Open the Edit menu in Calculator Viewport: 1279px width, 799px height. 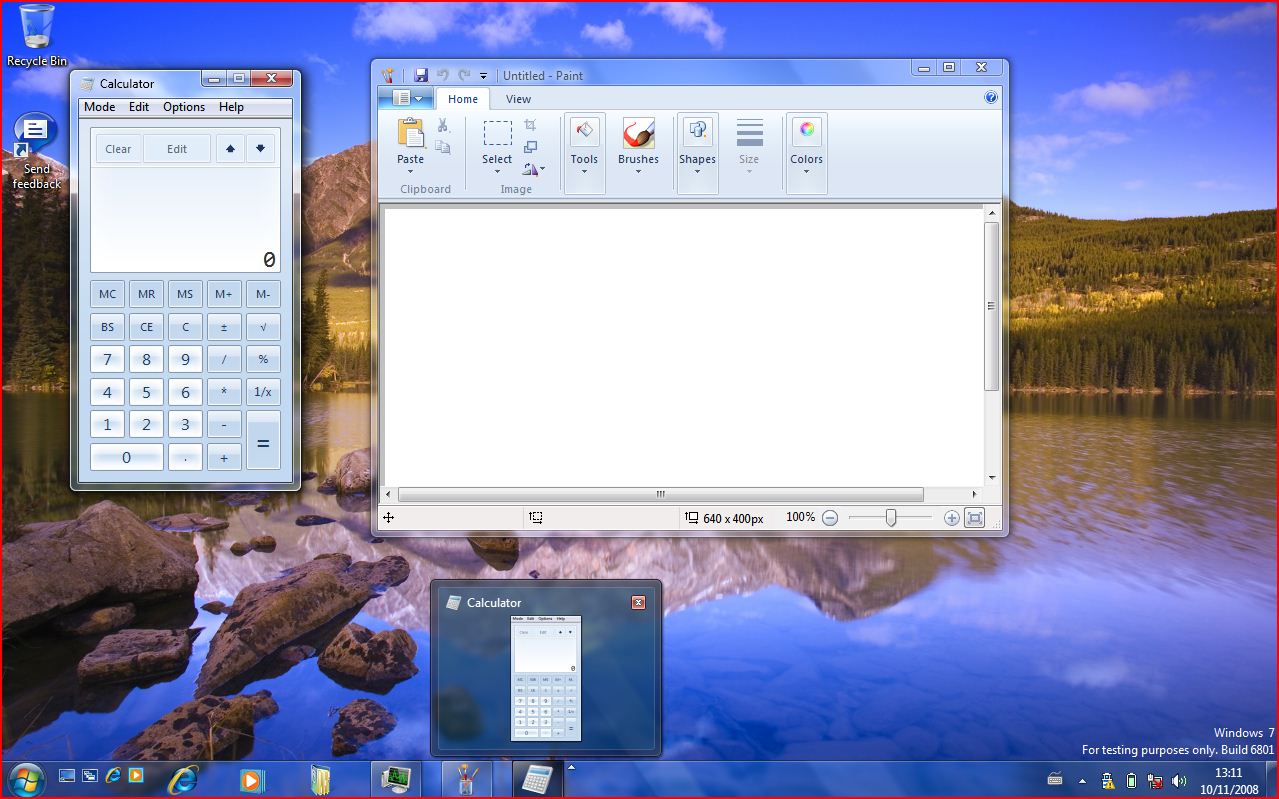point(139,107)
